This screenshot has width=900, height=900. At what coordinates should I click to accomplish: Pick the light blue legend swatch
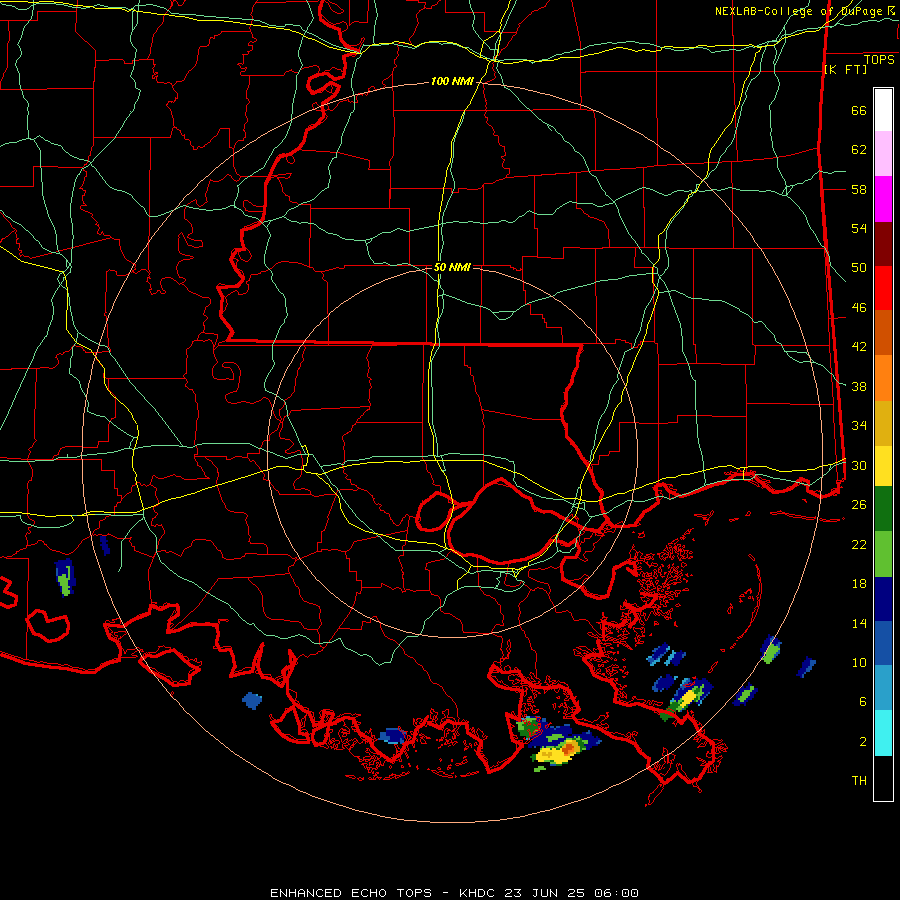[x=883, y=688]
